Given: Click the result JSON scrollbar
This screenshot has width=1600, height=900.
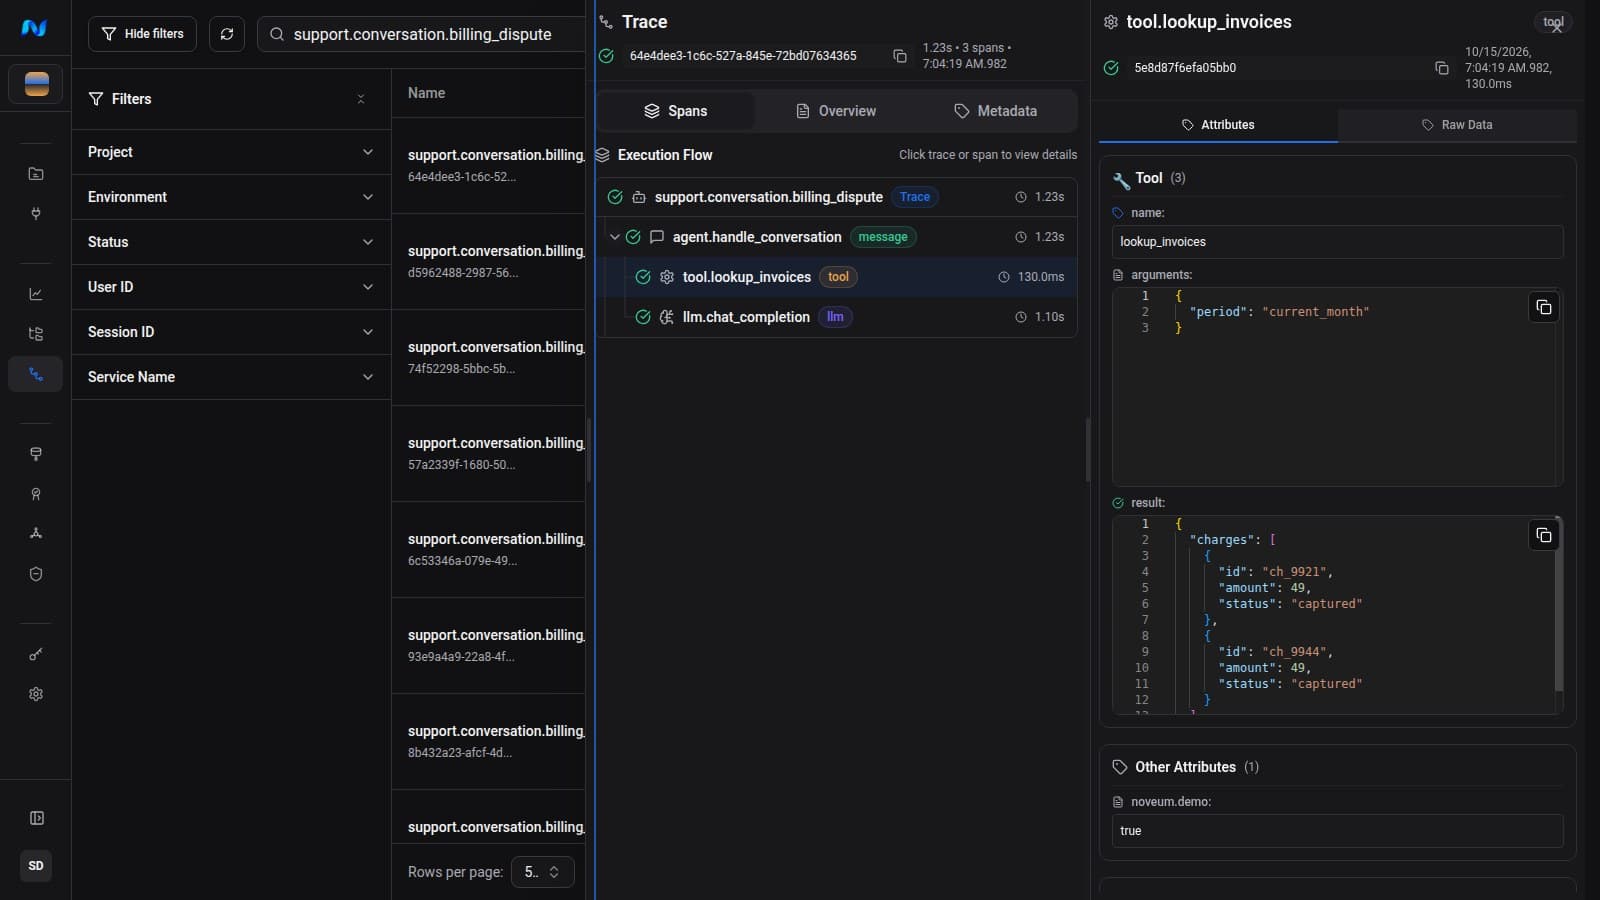Looking at the screenshot, I should (x=1558, y=604).
